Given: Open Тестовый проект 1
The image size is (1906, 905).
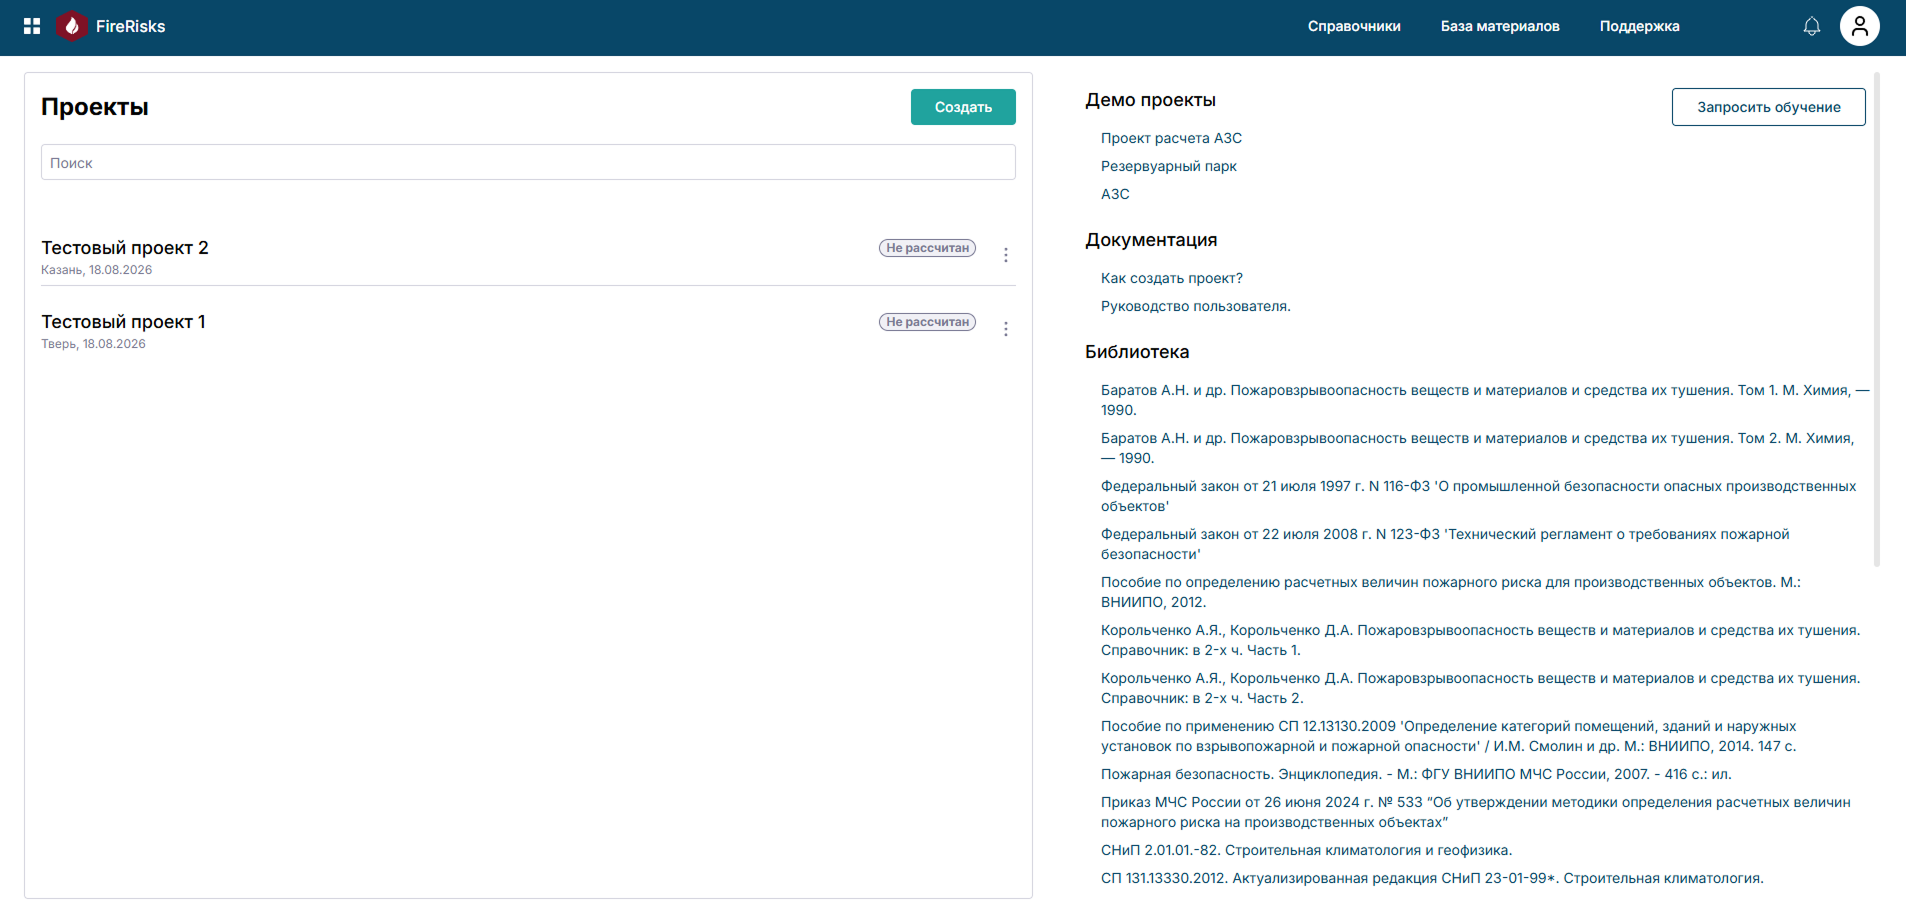Looking at the screenshot, I should [123, 321].
